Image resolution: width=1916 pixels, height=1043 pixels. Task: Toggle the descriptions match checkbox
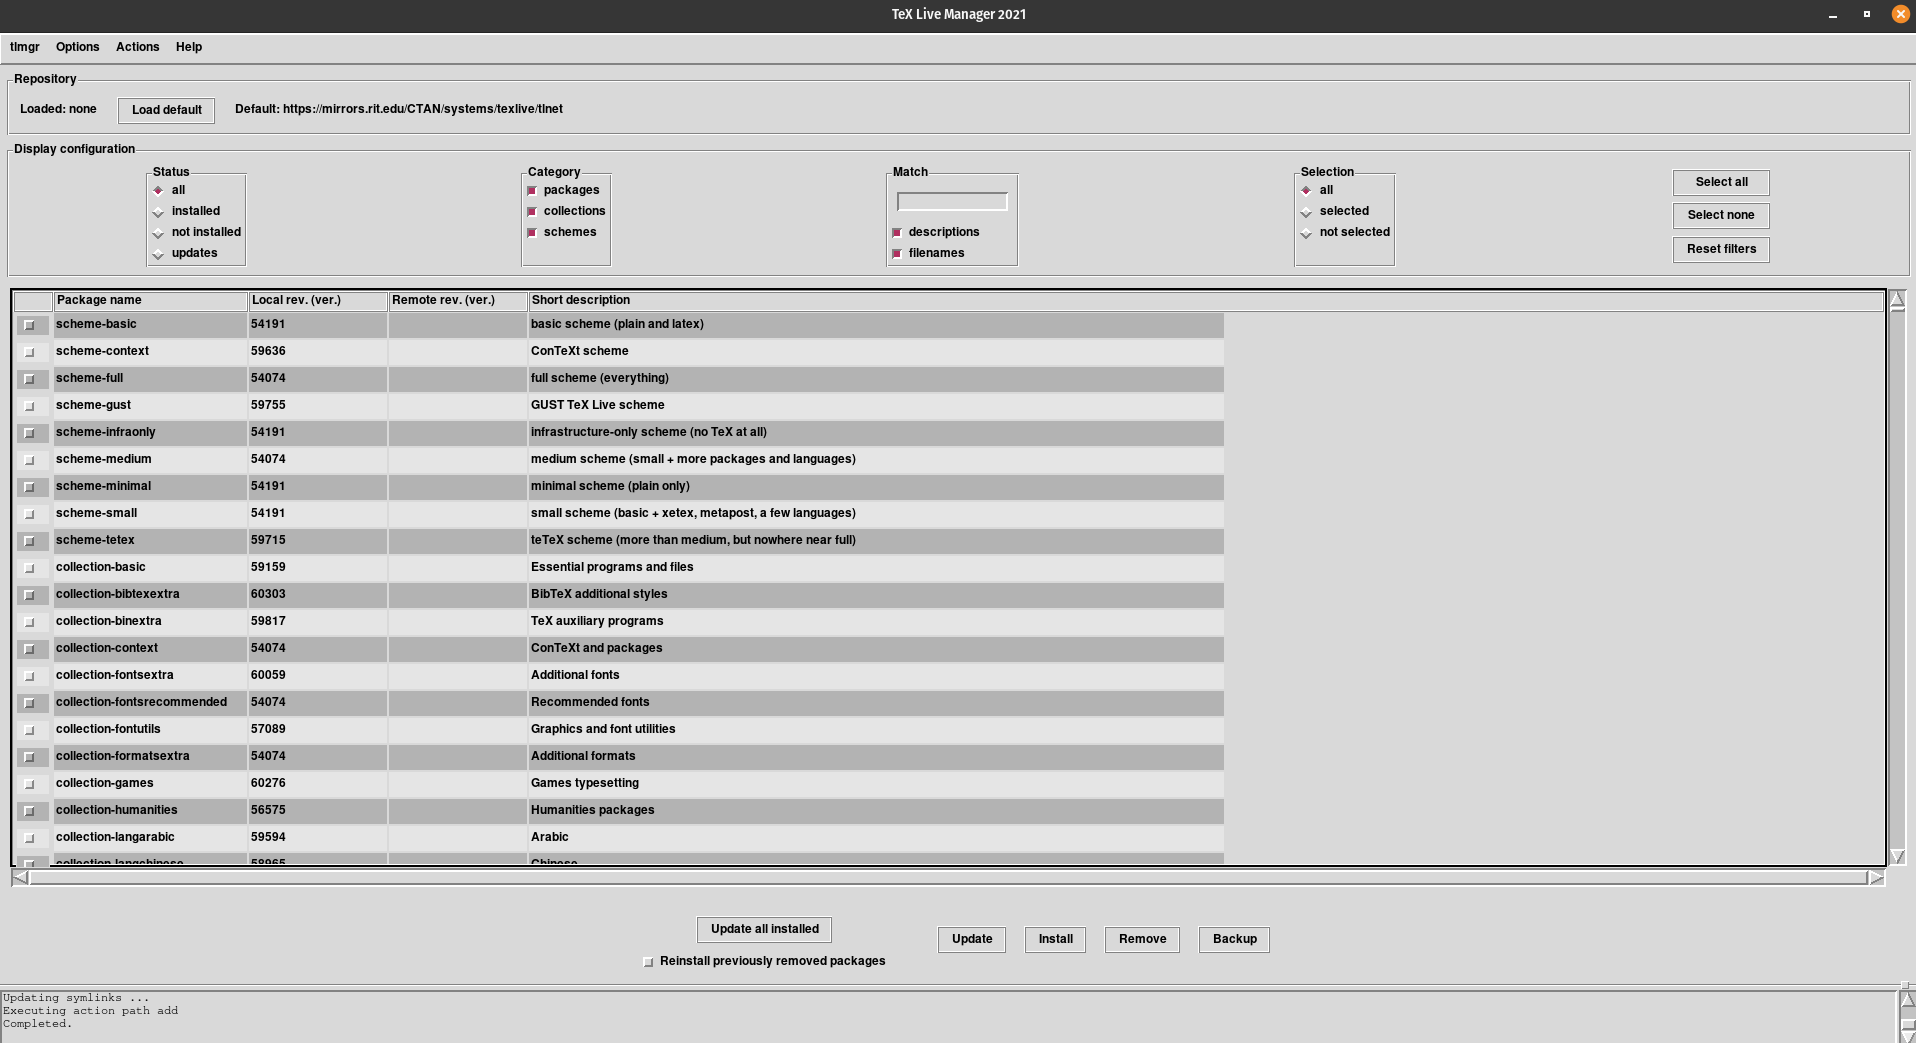[x=897, y=232]
